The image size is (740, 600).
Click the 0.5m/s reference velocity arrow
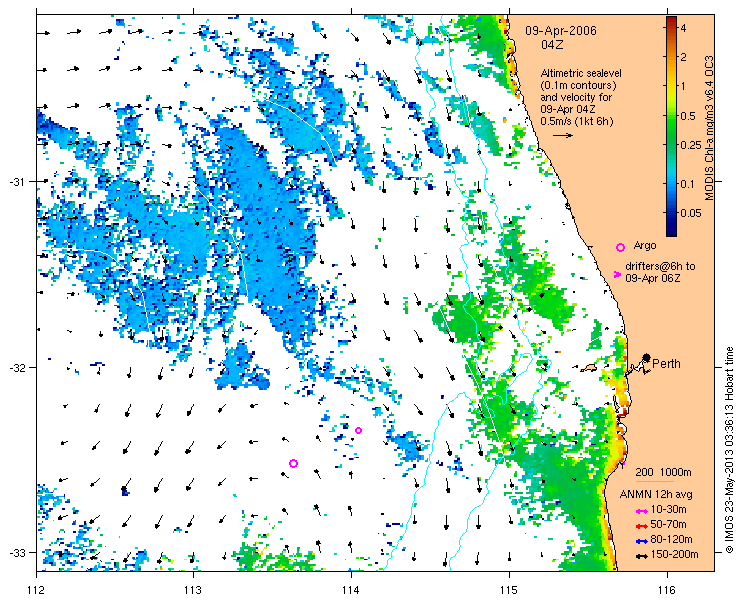coord(563,135)
